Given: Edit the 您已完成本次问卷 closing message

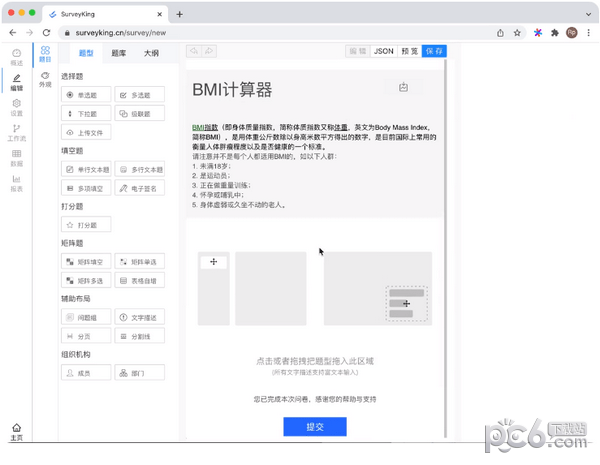Looking at the screenshot, I should click(315, 399).
